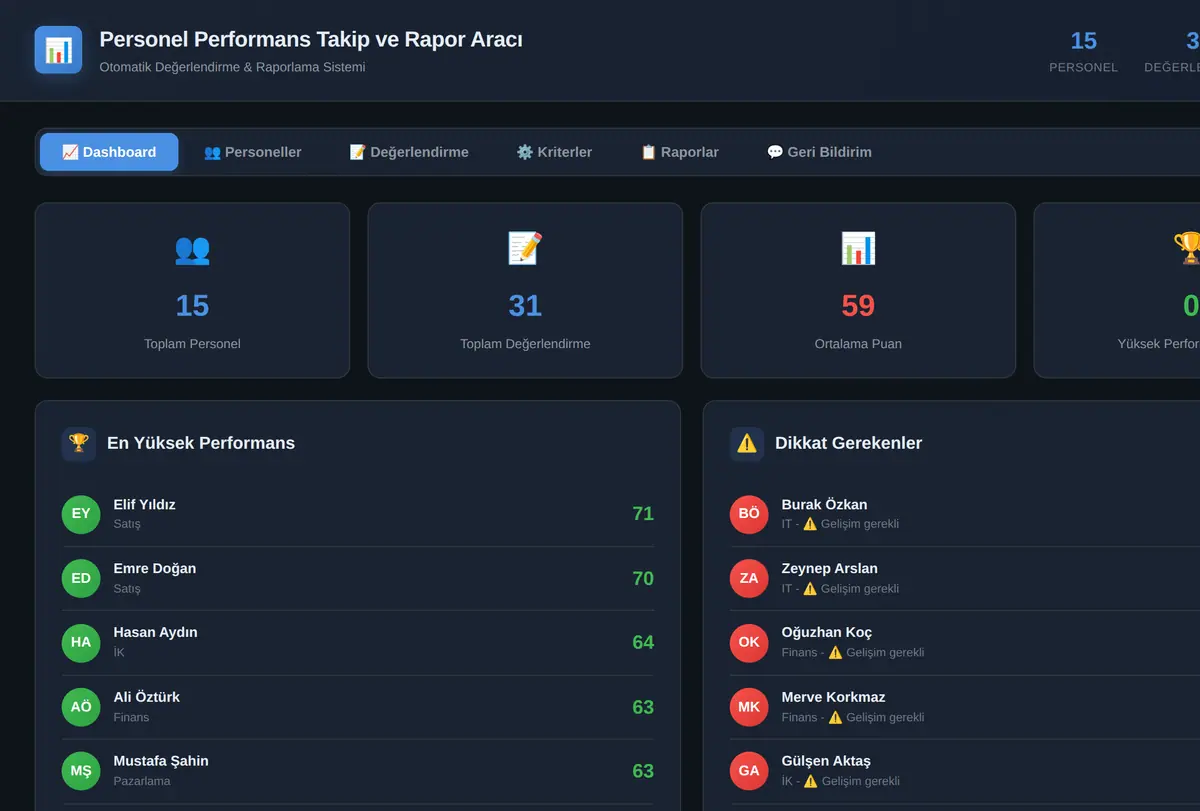Click the header personnel count 15
The height and width of the screenshot is (811, 1200).
point(1084,41)
